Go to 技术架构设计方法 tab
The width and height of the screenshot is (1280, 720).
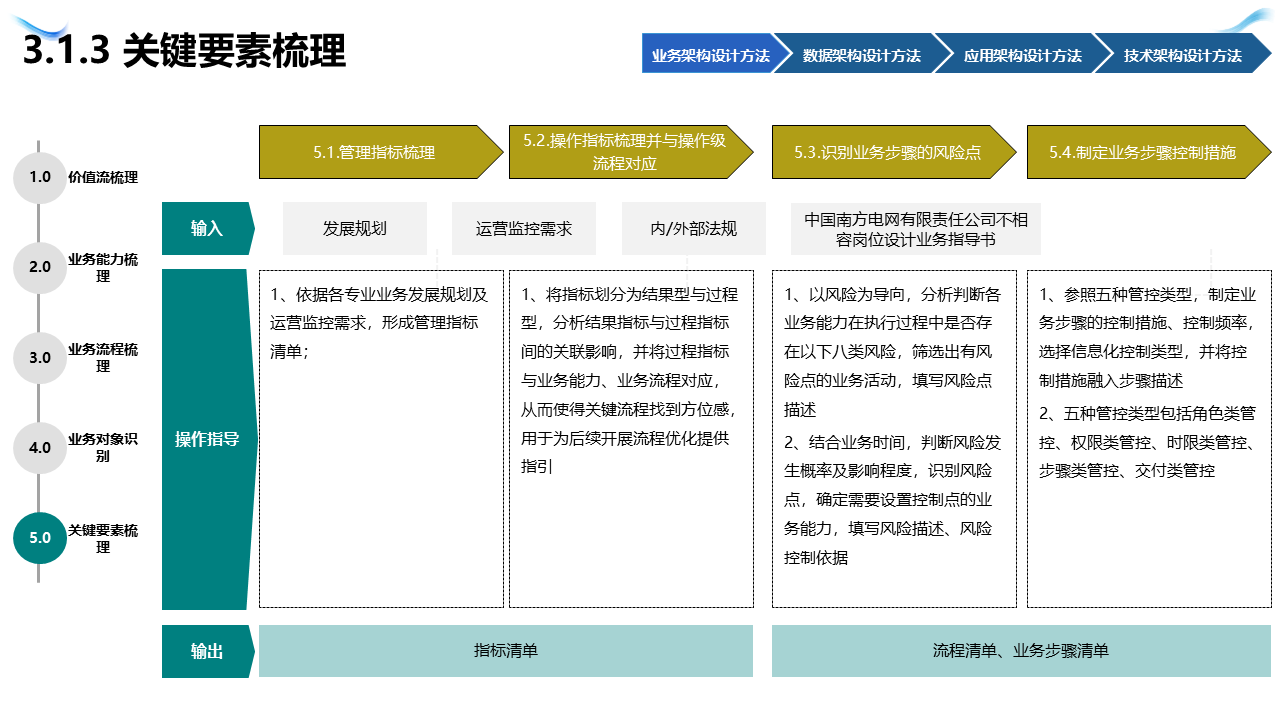point(1183,55)
